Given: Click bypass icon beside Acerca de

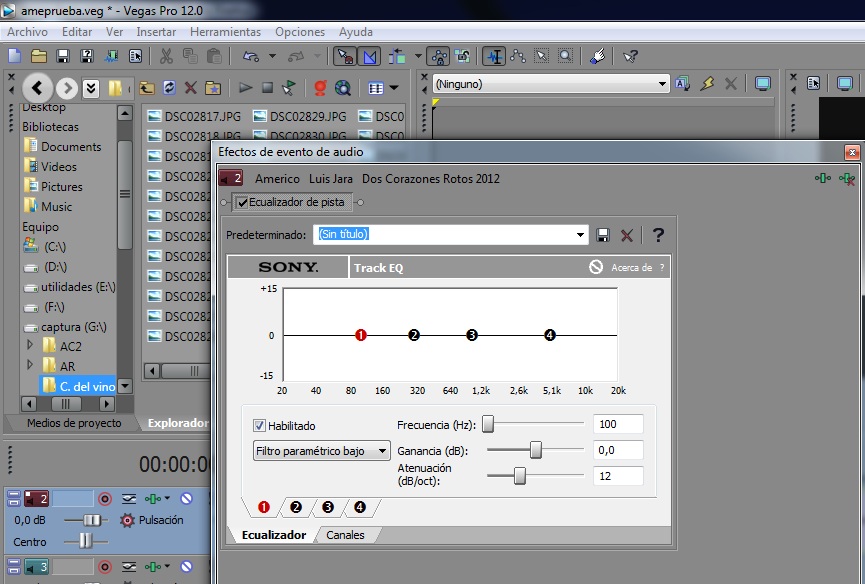Looking at the screenshot, I should (x=596, y=267).
